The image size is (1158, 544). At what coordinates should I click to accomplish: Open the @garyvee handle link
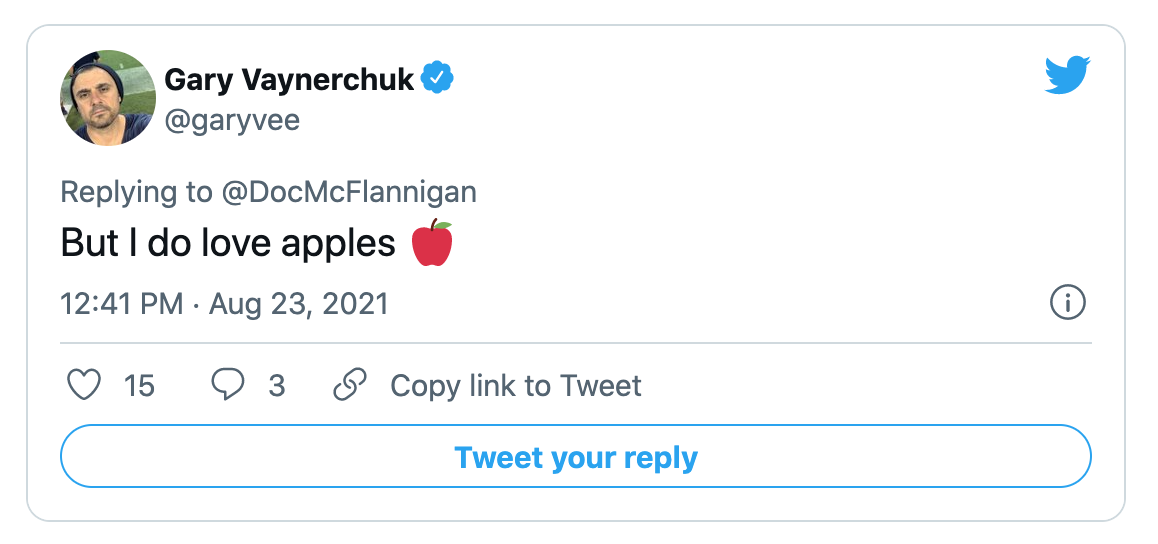click(232, 121)
